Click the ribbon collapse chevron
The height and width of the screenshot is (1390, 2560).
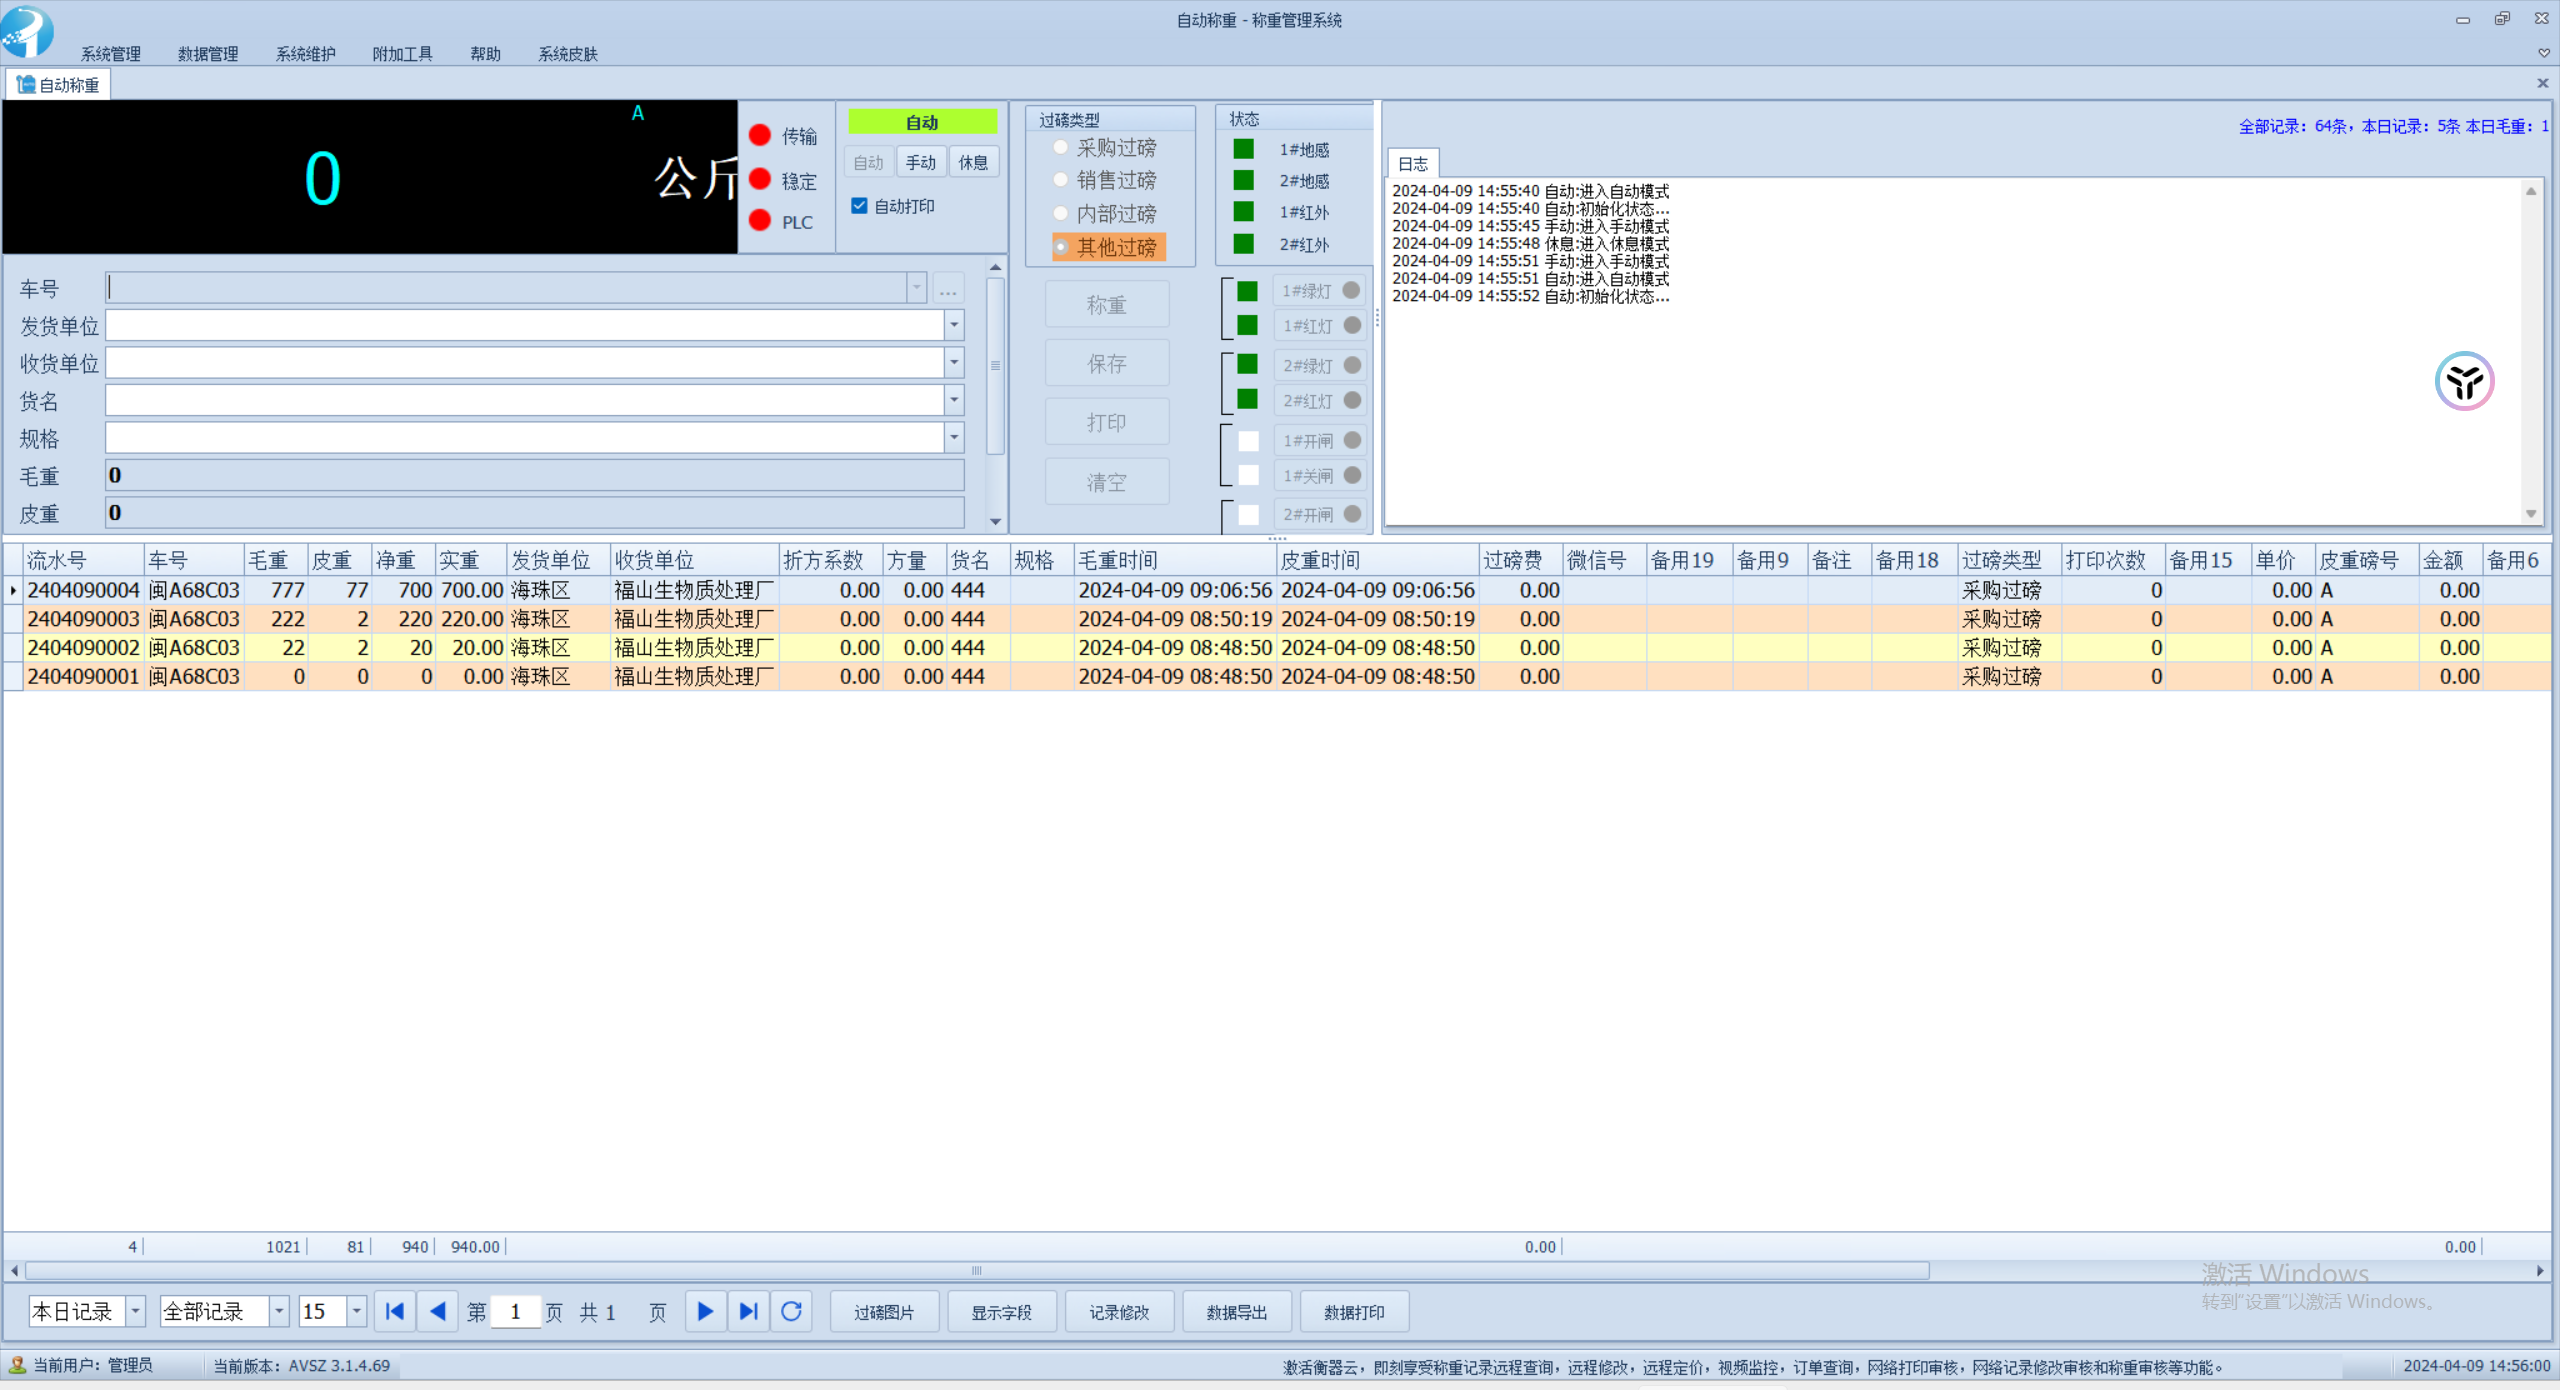pyautogui.click(x=2543, y=53)
